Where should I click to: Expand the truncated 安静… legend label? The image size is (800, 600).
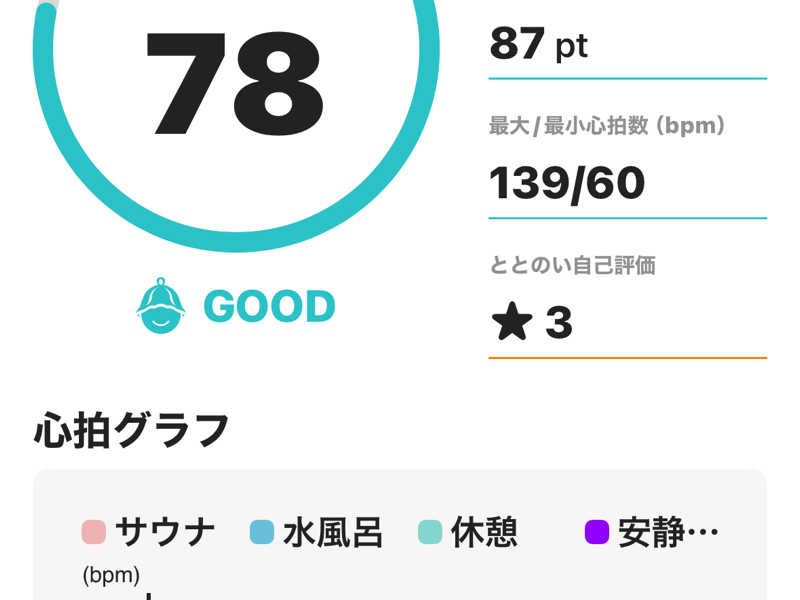click(x=668, y=532)
